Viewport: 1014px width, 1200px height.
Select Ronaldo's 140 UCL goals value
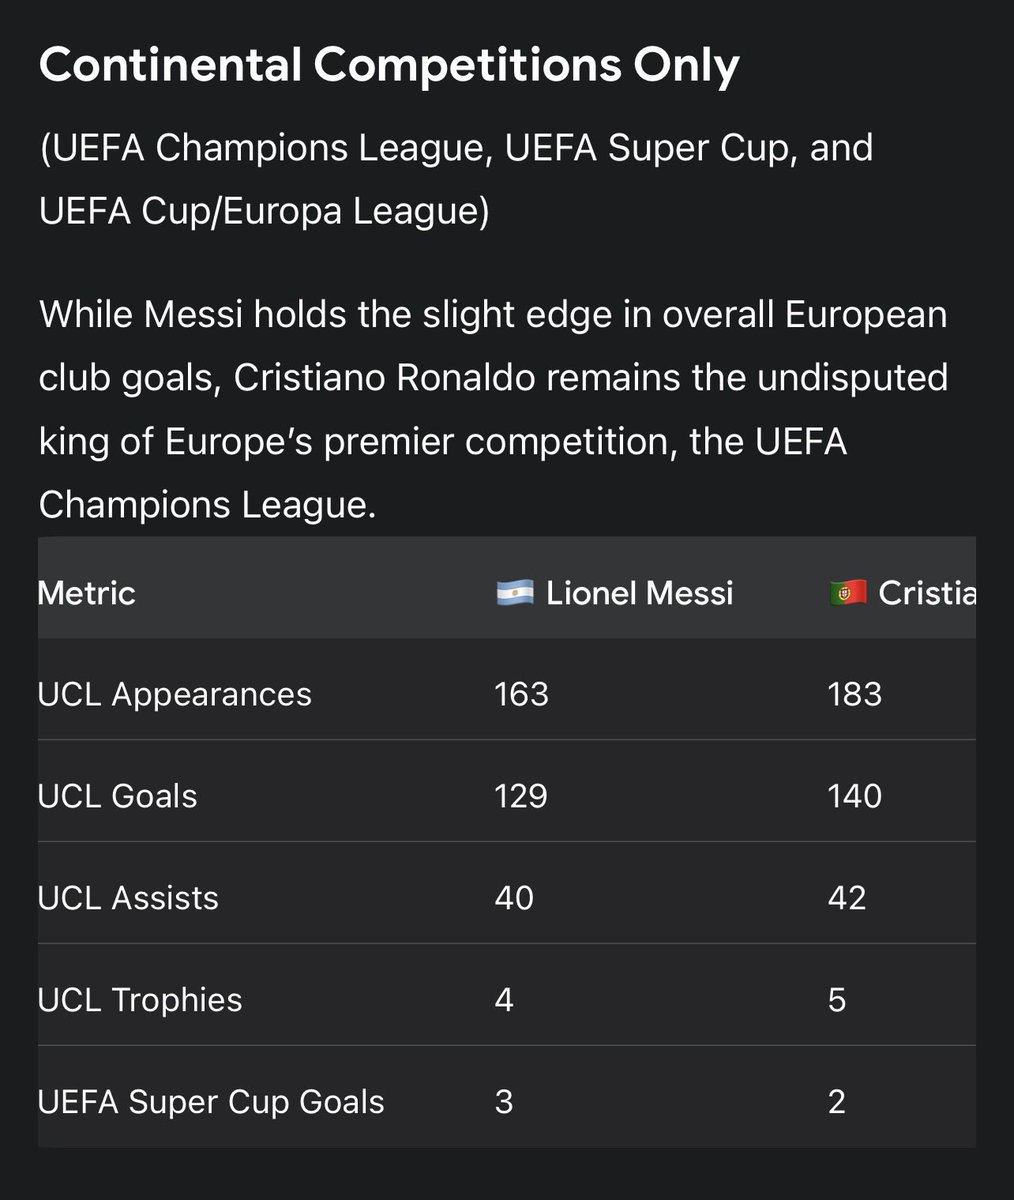855,796
